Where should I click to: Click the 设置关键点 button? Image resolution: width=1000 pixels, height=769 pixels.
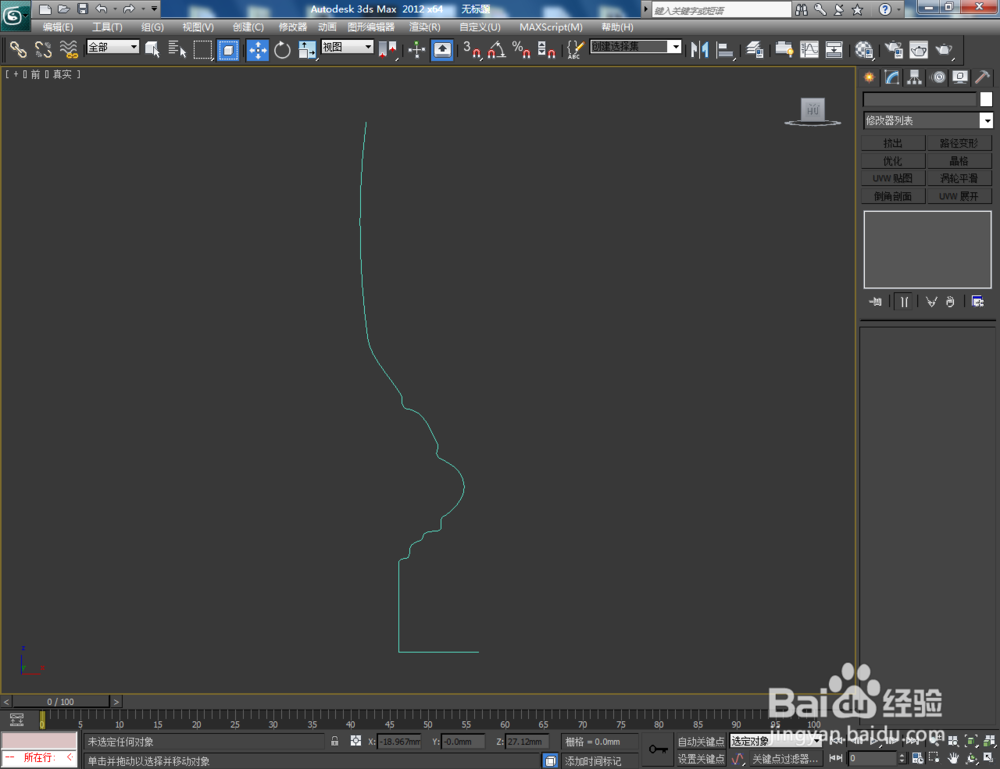701,758
